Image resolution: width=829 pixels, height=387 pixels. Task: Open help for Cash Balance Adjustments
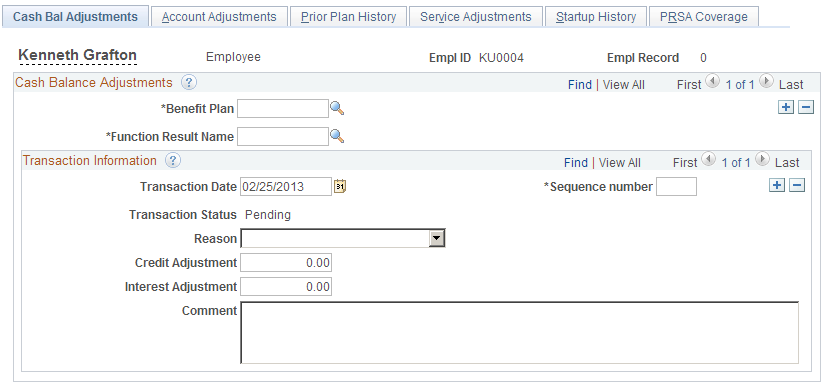point(189,82)
